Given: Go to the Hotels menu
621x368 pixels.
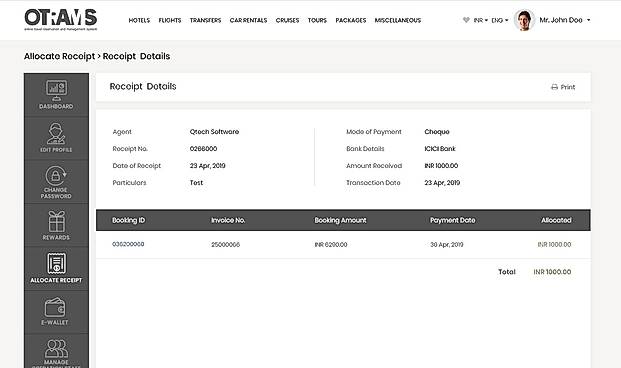Looking at the screenshot, I should click(139, 20).
